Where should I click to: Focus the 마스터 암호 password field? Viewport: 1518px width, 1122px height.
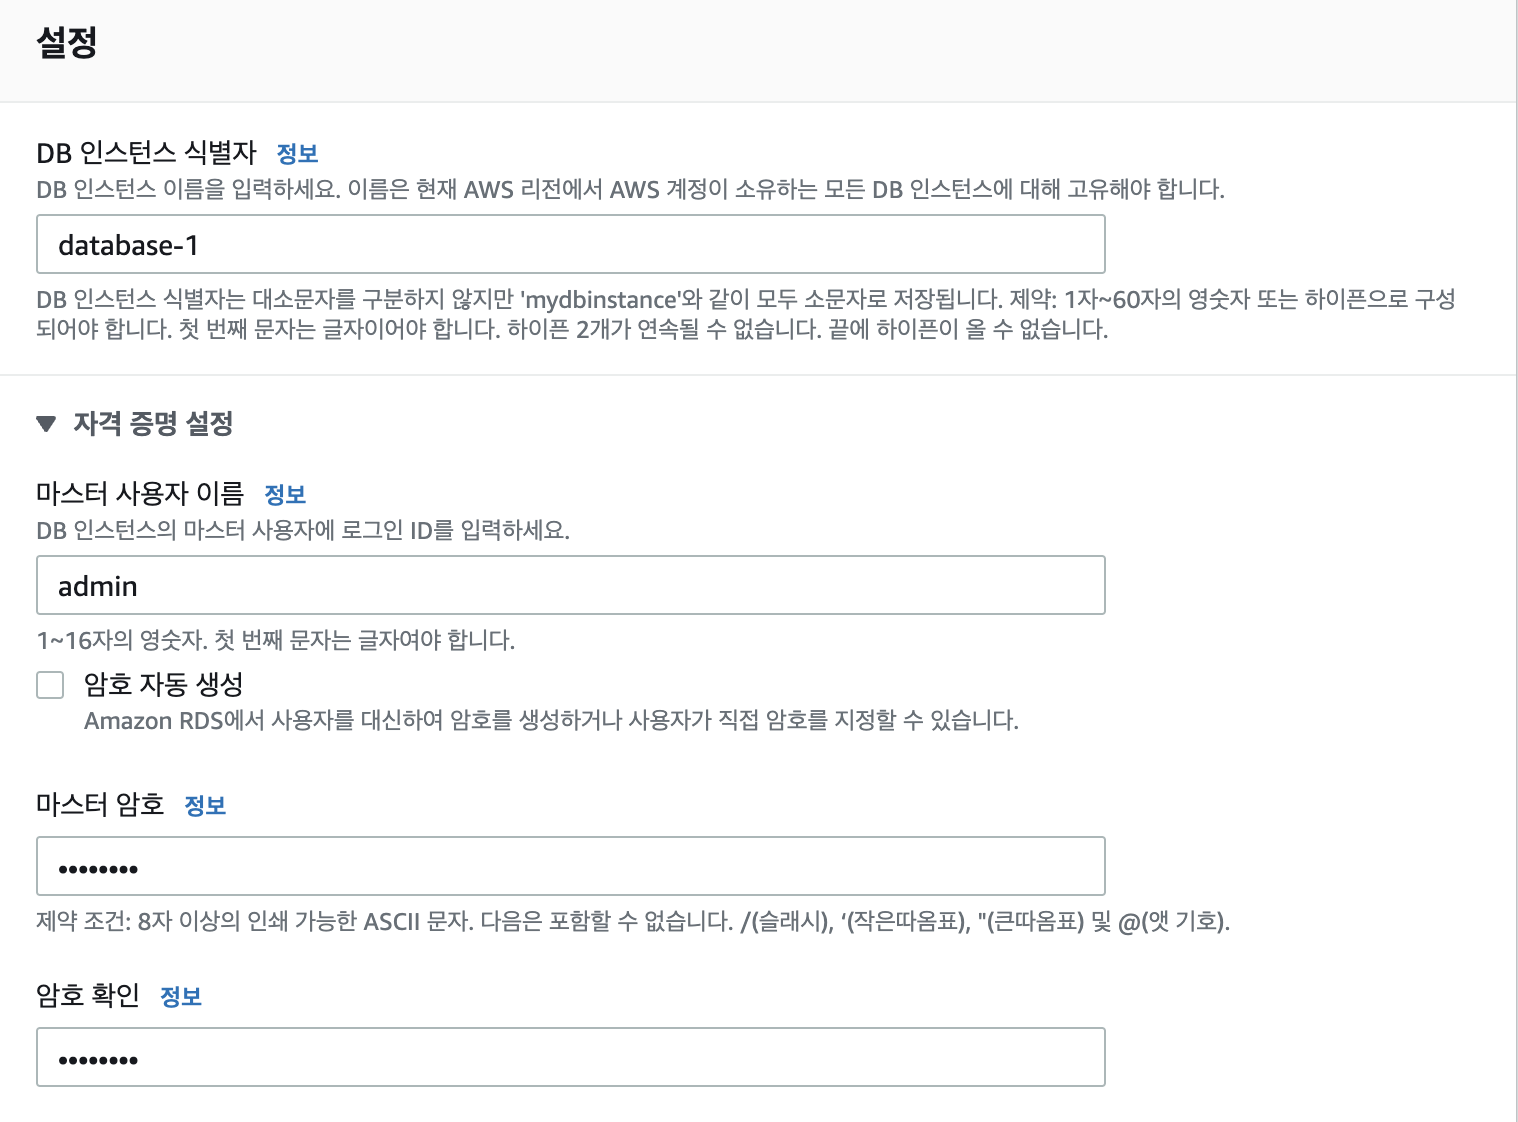[x=570, y=867]
